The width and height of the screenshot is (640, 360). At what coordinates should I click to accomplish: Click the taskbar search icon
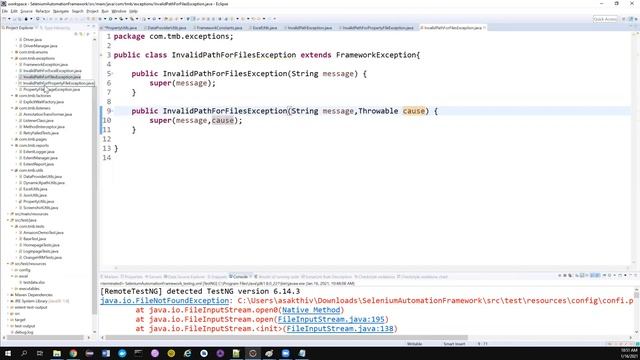[24, 353]
